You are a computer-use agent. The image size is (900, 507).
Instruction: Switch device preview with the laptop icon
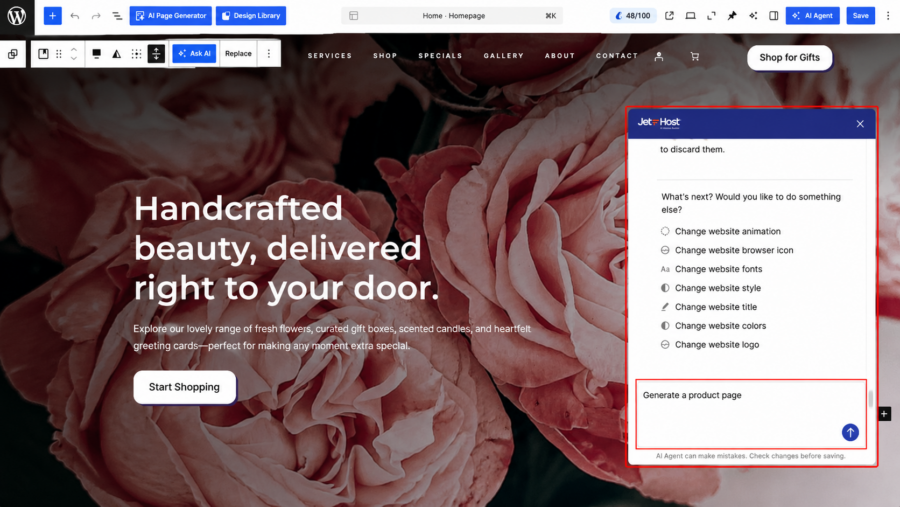coord(690,16)
